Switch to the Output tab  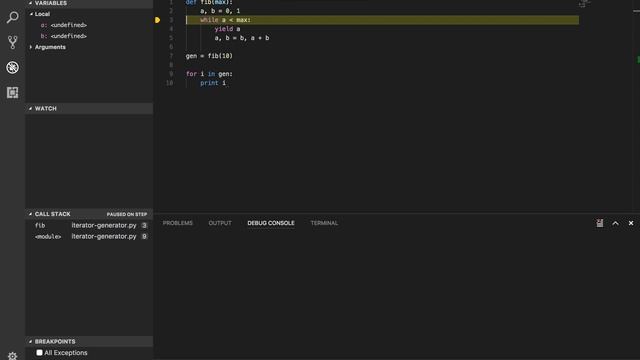(220, 223)
